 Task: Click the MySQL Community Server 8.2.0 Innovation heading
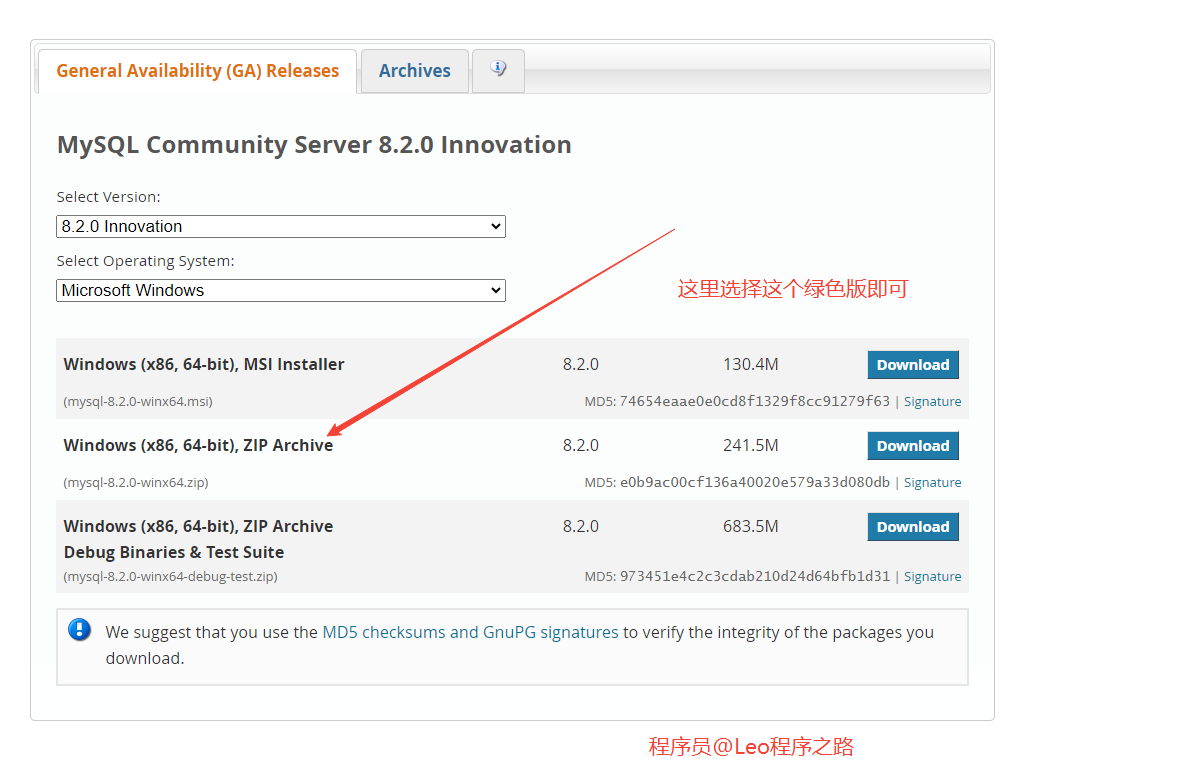click(314, 144)
